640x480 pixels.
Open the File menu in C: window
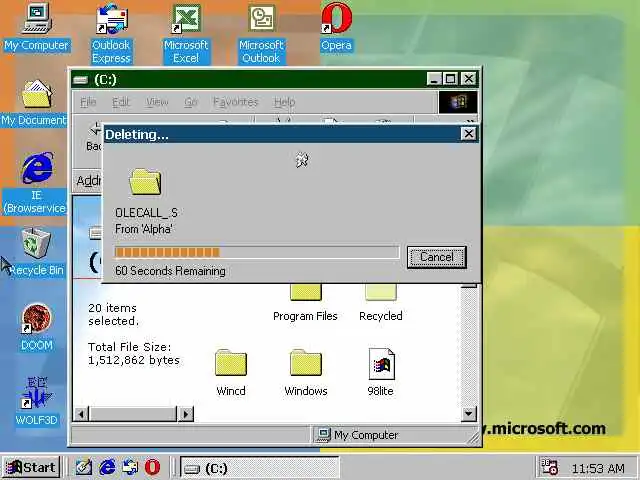[x=88, y=102]
